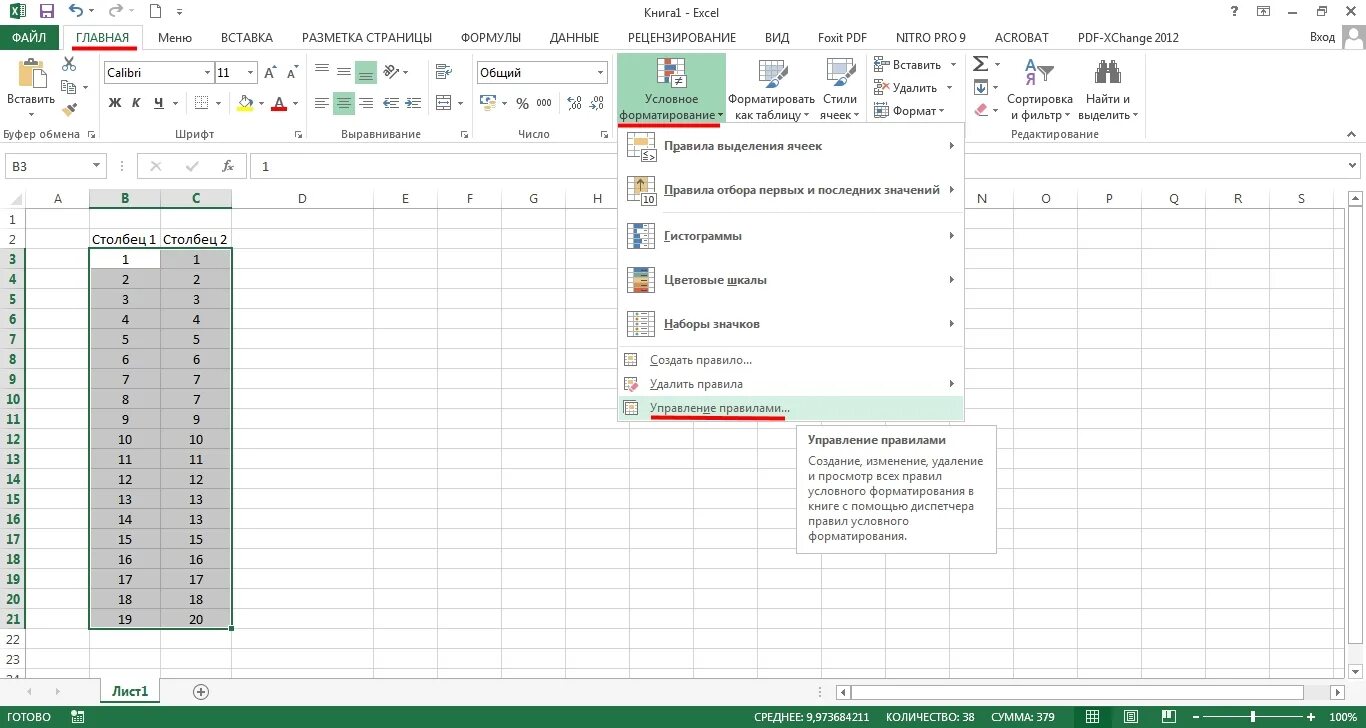
Task: Switch to Page Layout view in status bar
Action: point(1133,717)
